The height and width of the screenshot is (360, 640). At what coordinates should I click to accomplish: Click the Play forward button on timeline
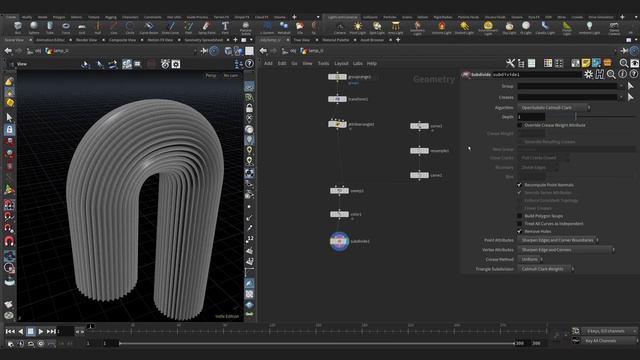(40, 331)
